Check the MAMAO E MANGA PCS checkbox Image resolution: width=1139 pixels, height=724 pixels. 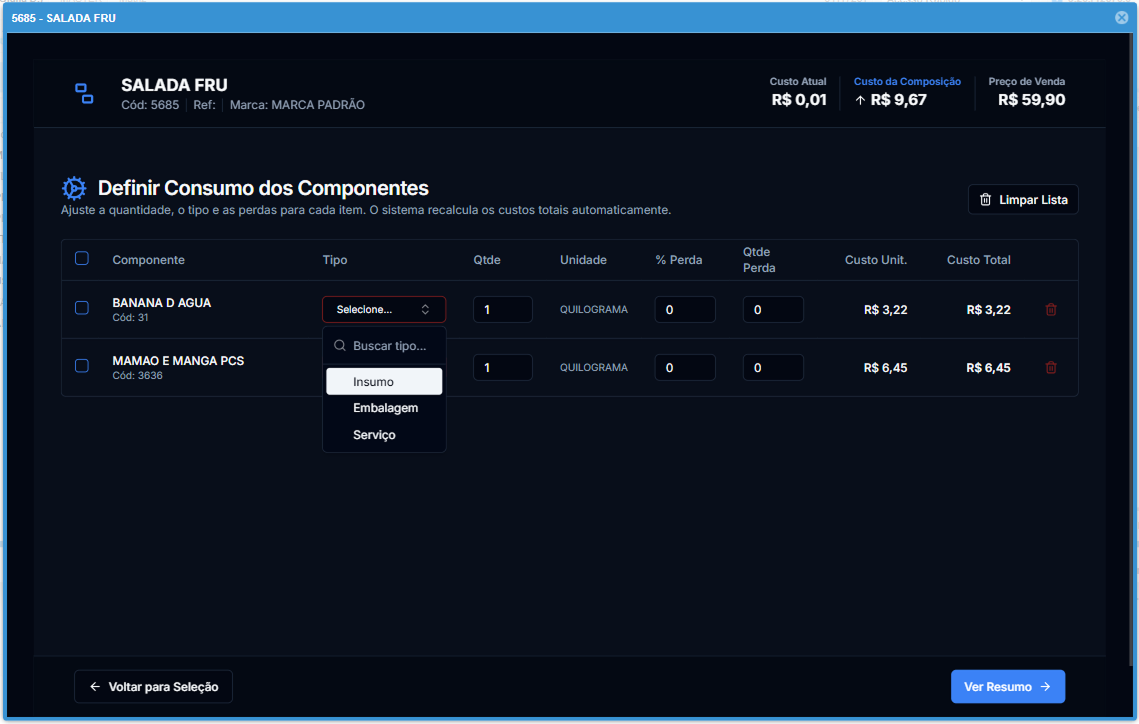point(82,366)
